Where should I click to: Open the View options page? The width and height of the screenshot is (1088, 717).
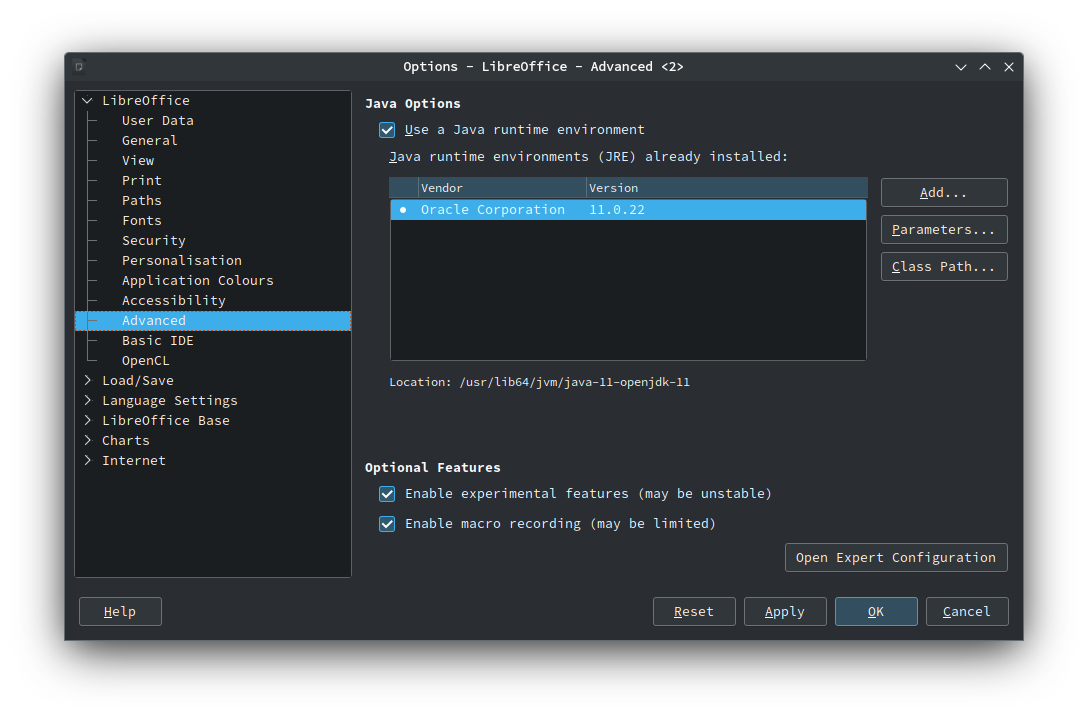point(138,161)
